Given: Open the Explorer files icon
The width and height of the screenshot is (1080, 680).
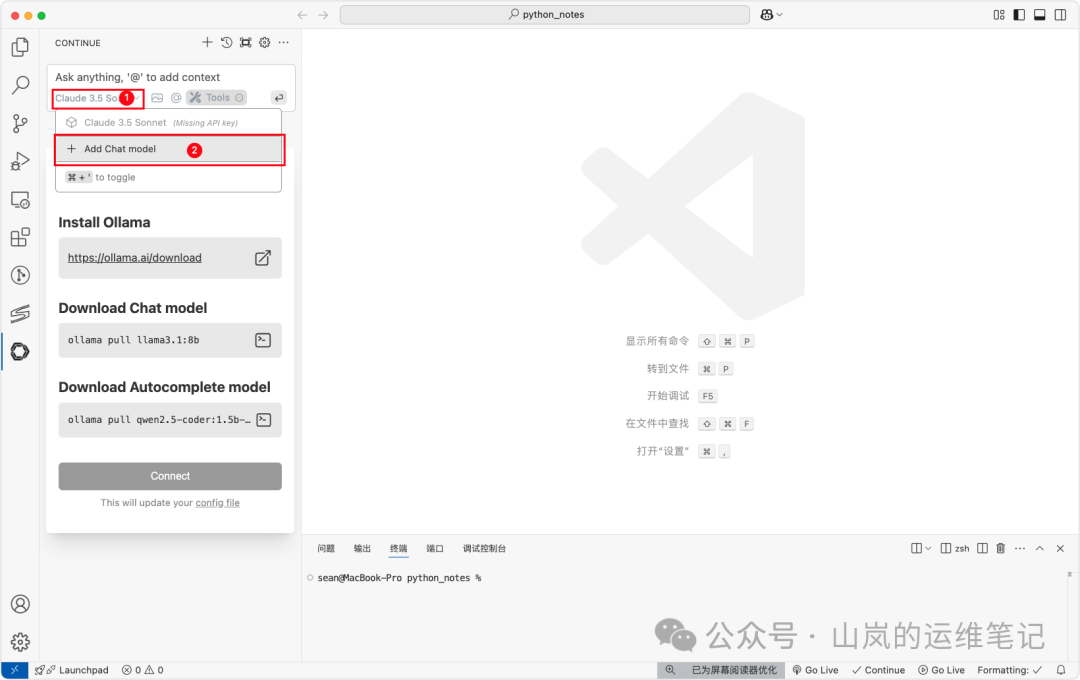Looking at the screenshot, I should [x=20, y=46].
